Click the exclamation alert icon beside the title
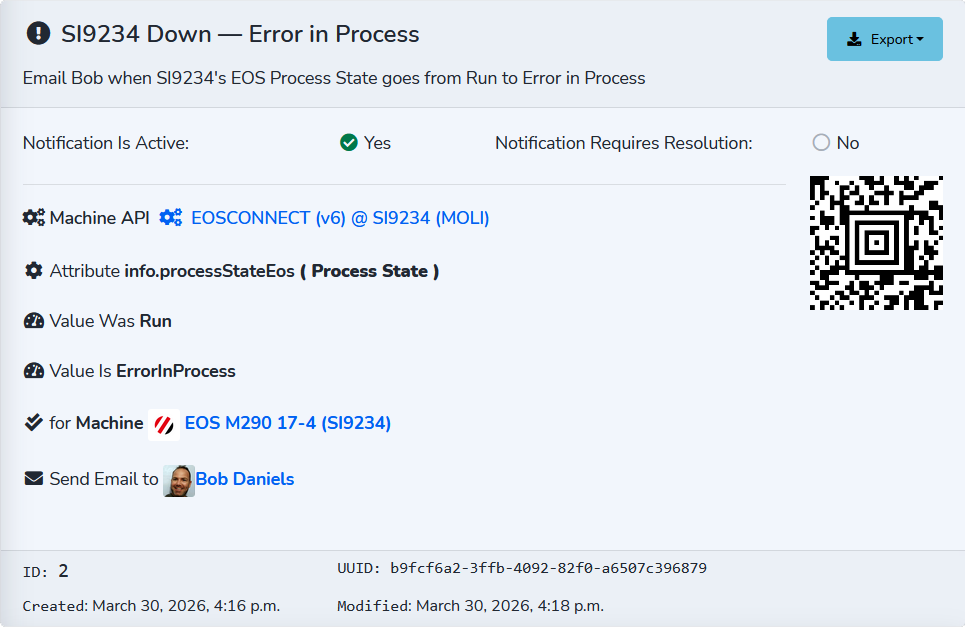 pyautogui.click(x=38, y=33)
